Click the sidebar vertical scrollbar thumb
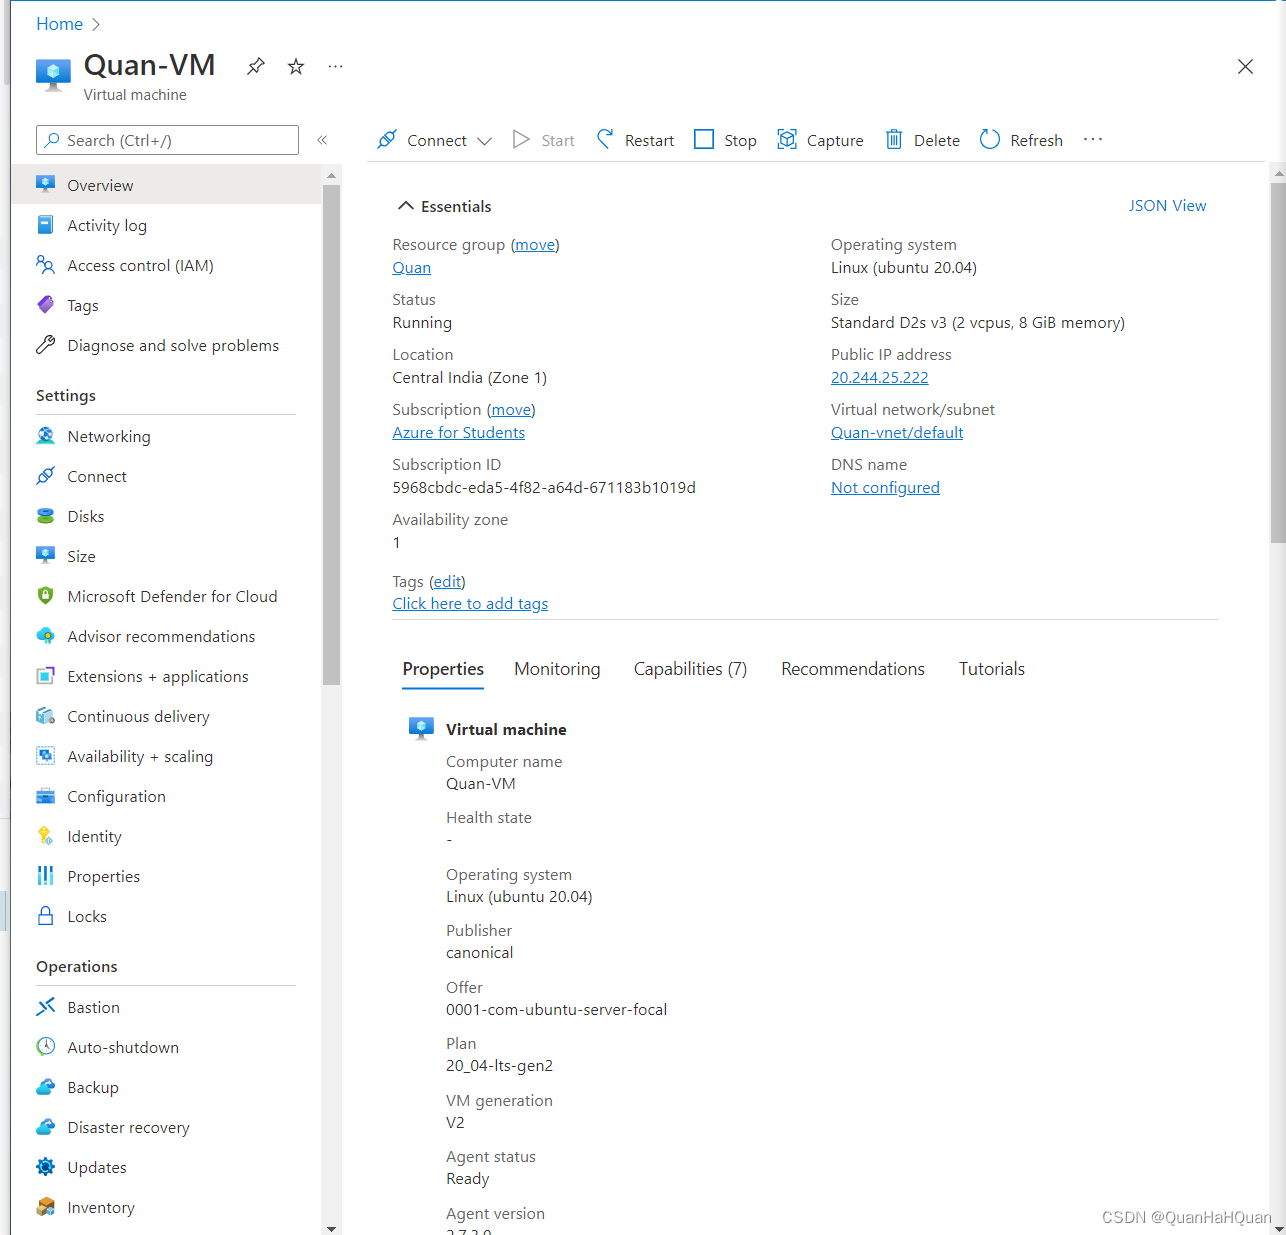The width and height of the screenshot is (1286, 1235). tap(331, 435)
